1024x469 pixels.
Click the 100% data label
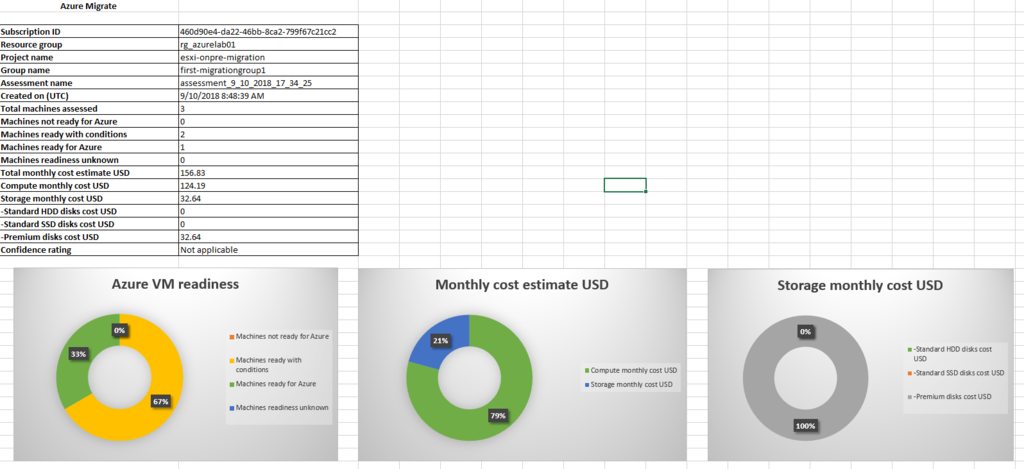(x=805, y=426)
